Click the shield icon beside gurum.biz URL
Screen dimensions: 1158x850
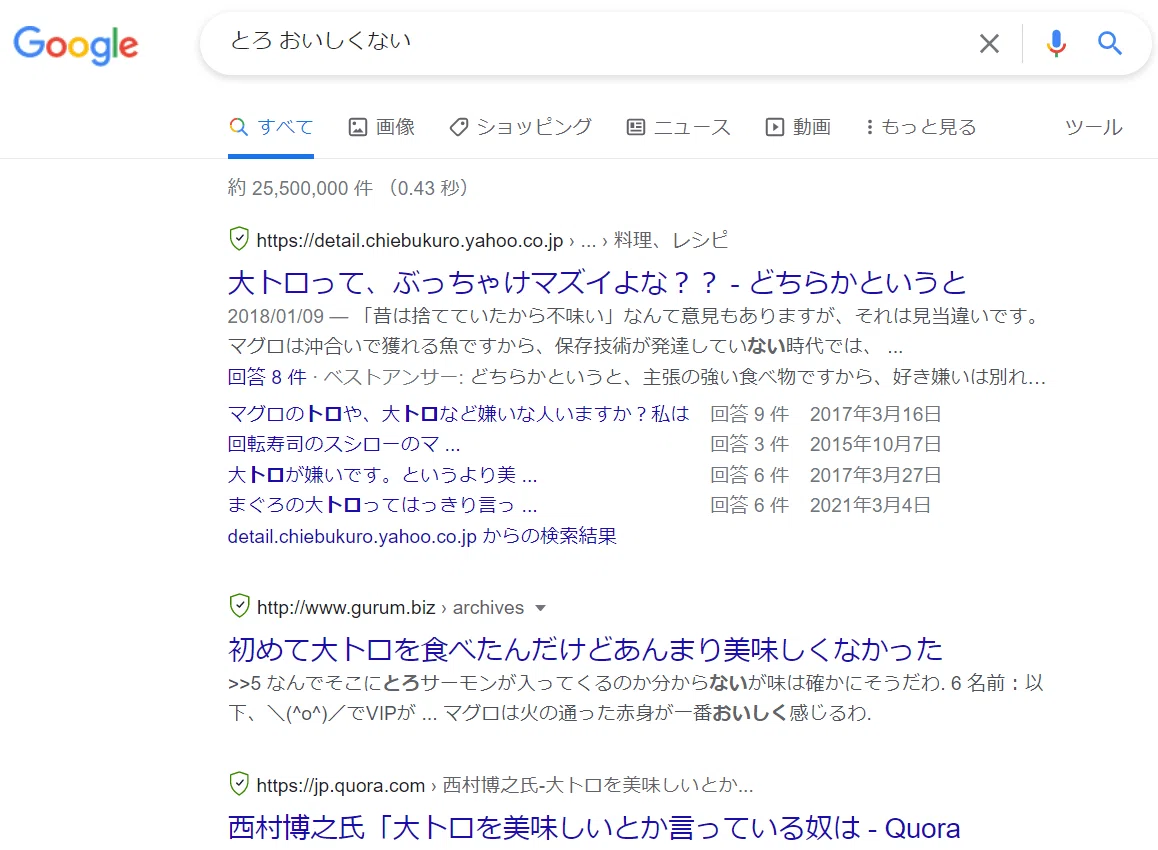[239, 606]
